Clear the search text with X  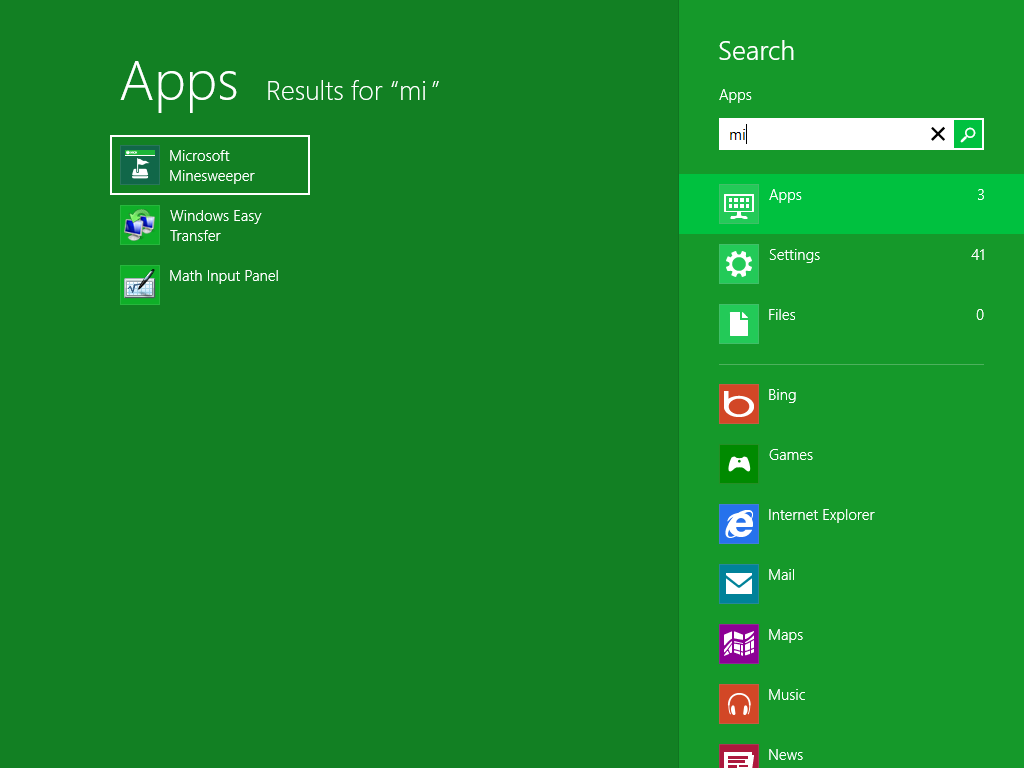[x=938, y=134]
